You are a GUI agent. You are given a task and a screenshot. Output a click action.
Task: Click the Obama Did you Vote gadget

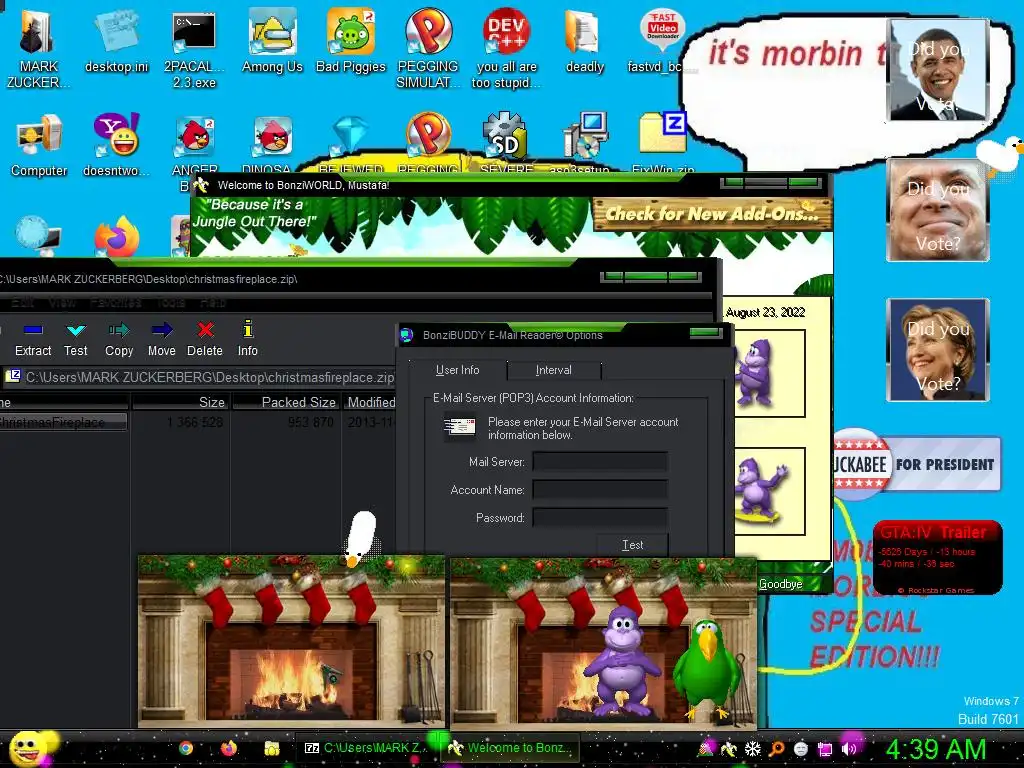(x=938, y=70)
